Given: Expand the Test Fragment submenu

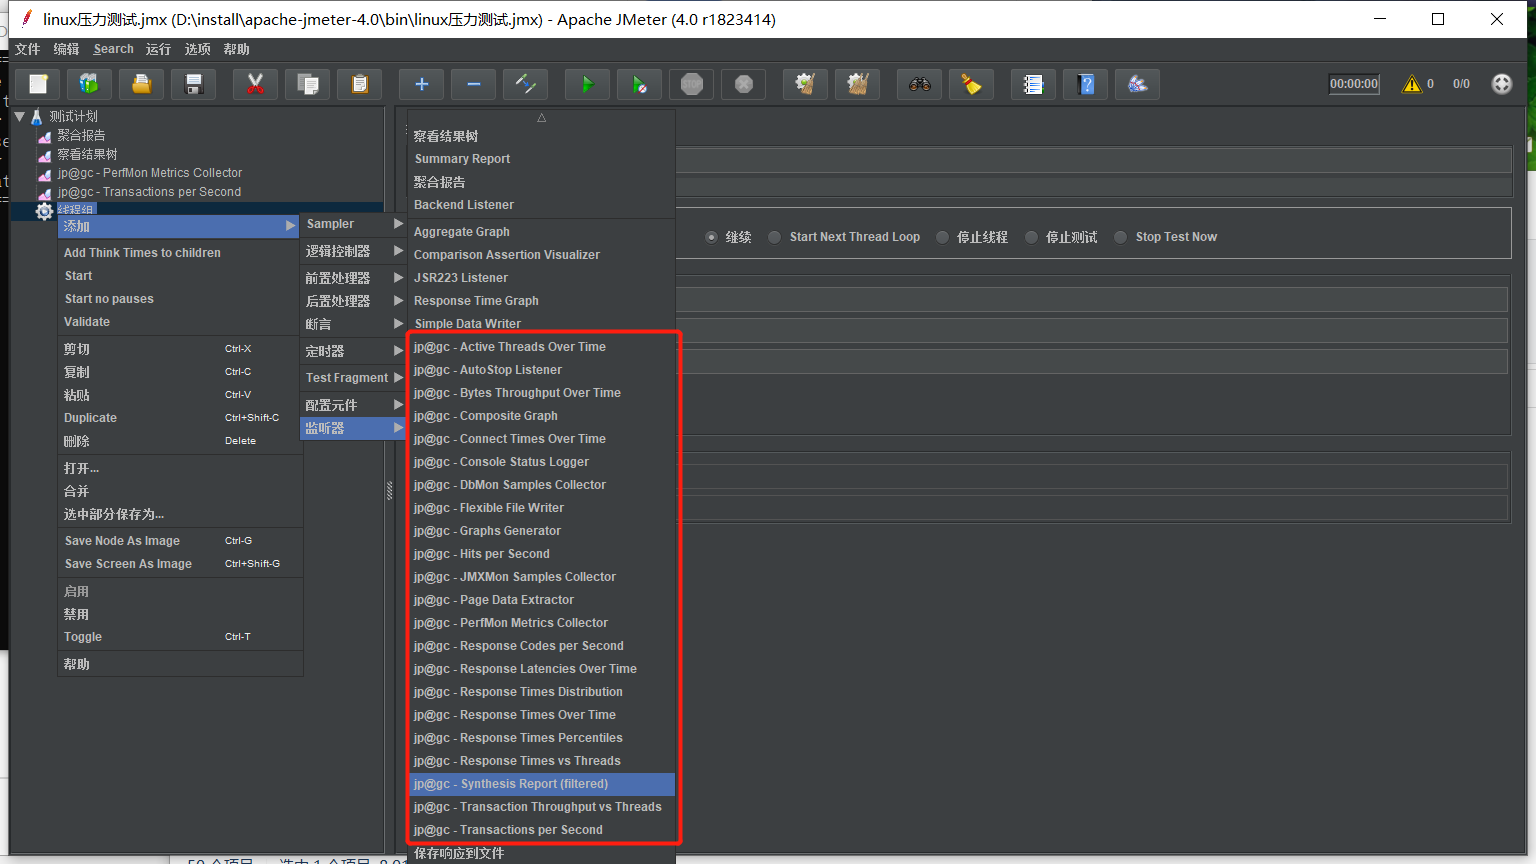Looking at the screenshot, I should 353,378.
